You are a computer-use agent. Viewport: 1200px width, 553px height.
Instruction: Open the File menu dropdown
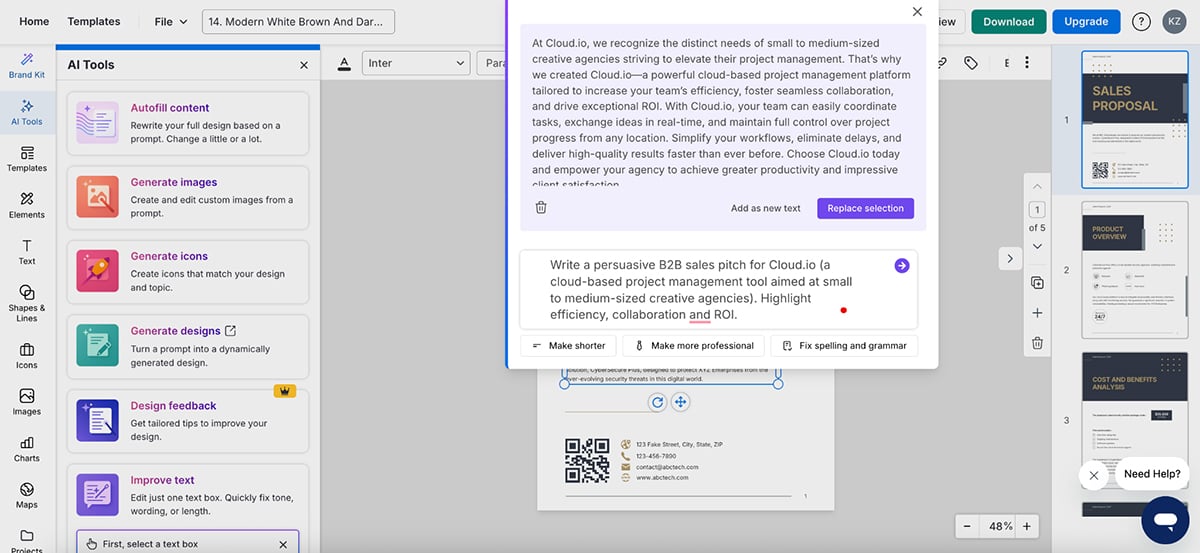pyautogui.click(x=170, y=21)
